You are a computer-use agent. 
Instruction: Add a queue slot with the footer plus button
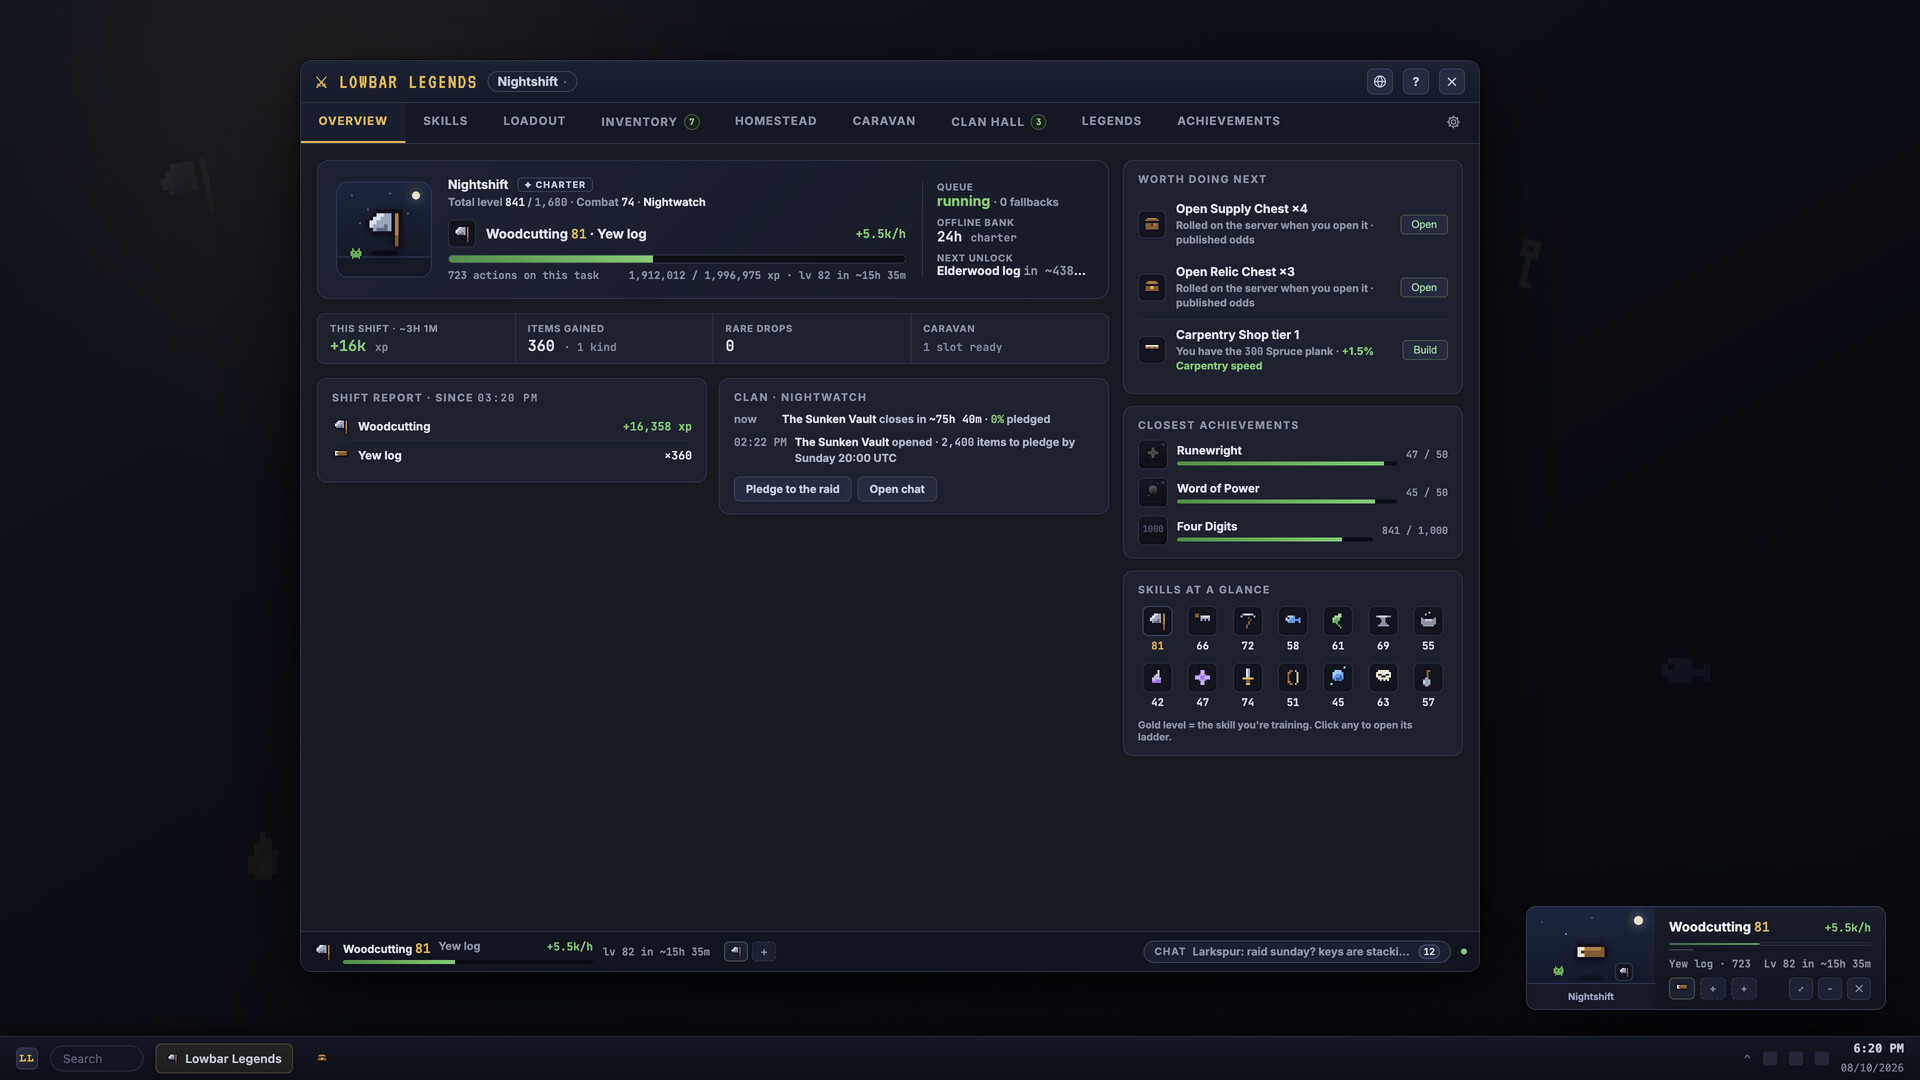coord(764,952)
